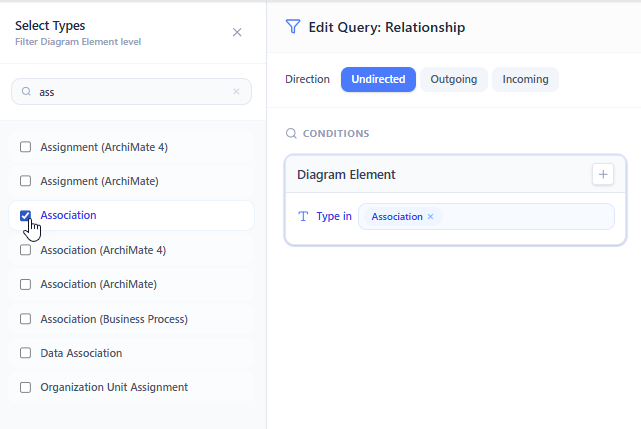Focus the type search field

click(131, 92)
